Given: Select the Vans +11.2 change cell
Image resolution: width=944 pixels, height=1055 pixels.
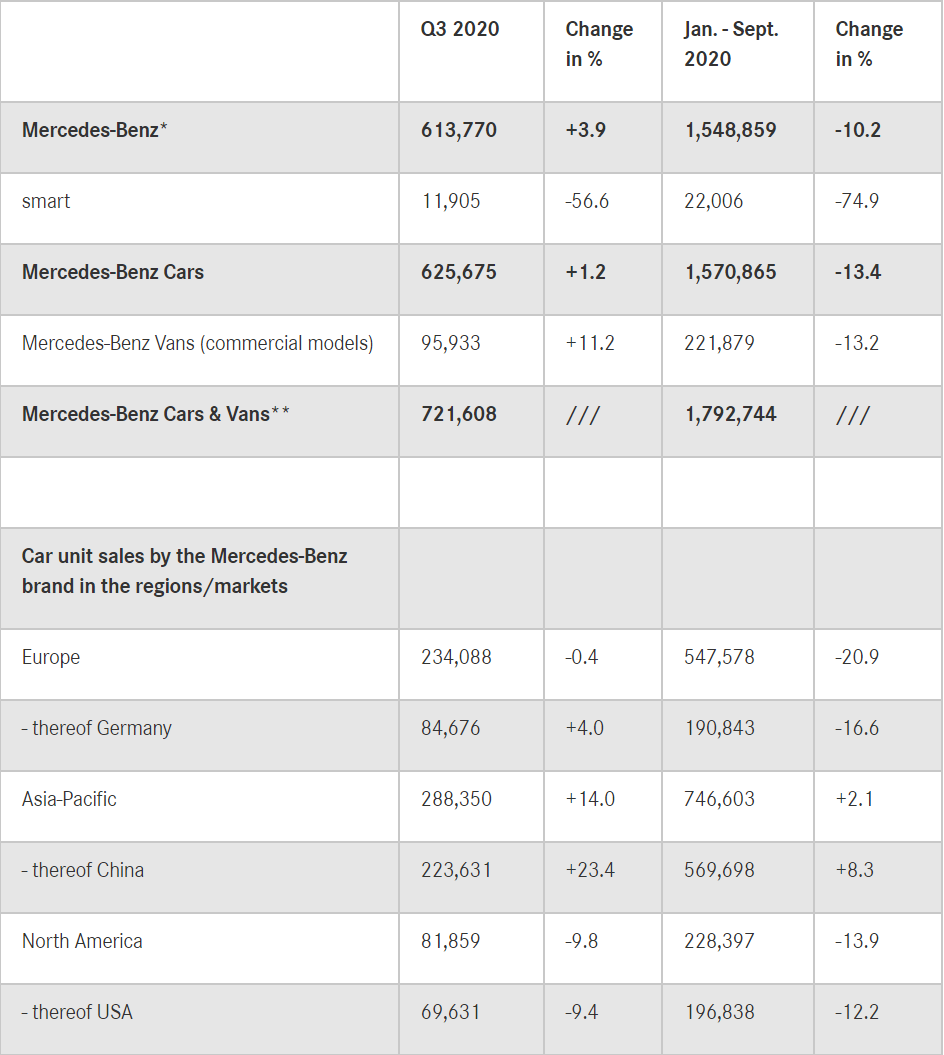Looking at the screenshot, I should (x=590, y=343).
